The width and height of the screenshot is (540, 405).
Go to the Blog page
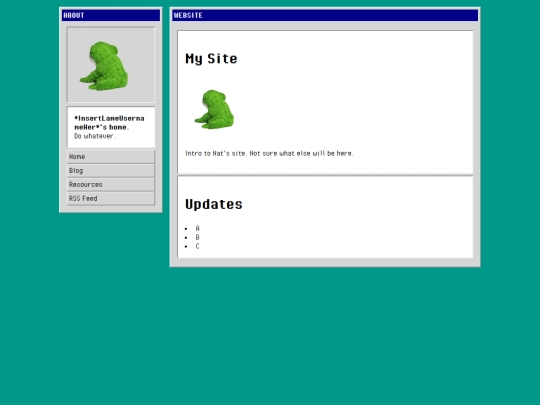[111, 171]
